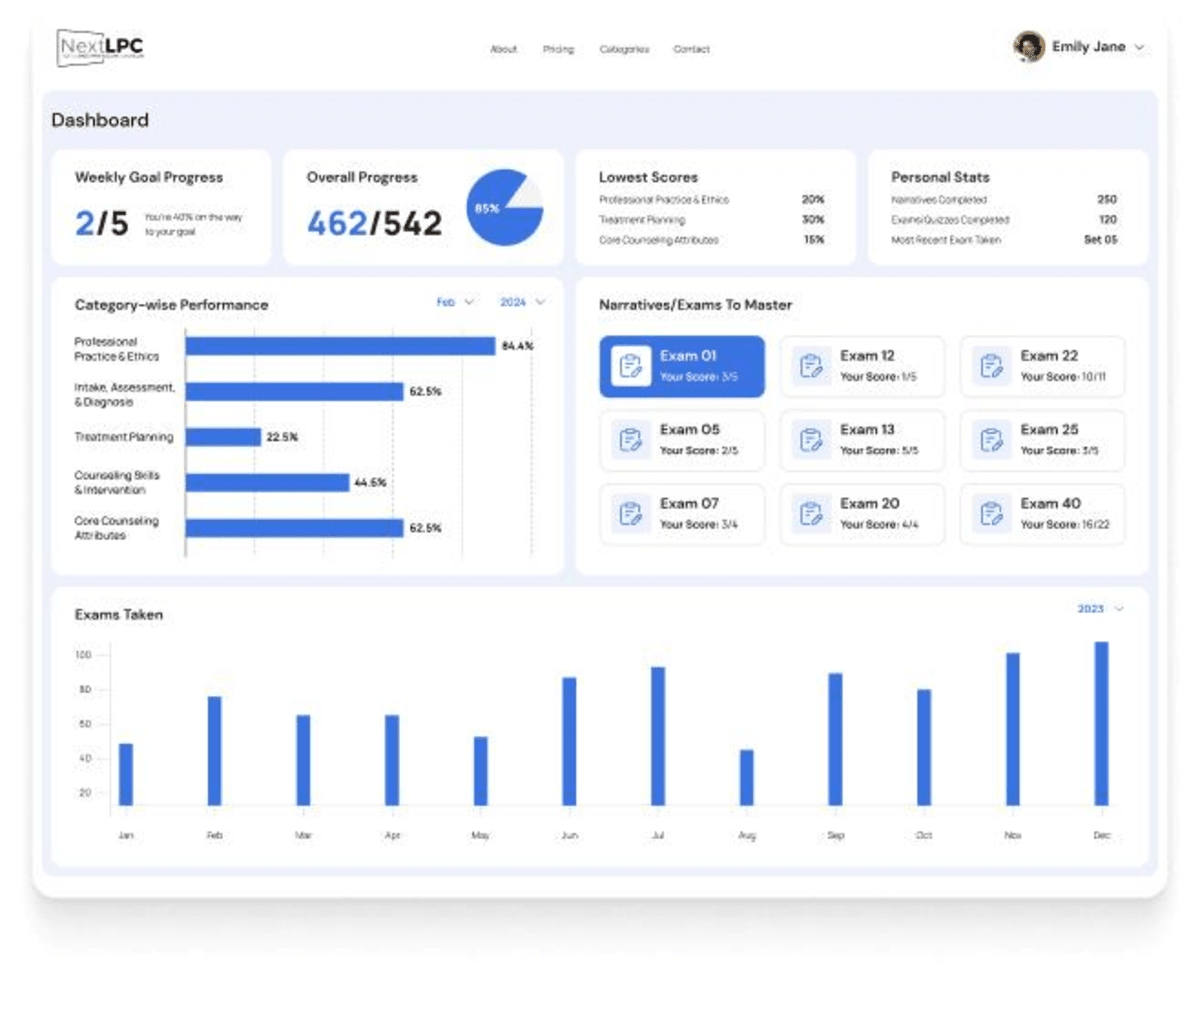Click the 85% overall progress pie chart
Viewport: 1200px width, 1010px height.
(x=505, y=208)
